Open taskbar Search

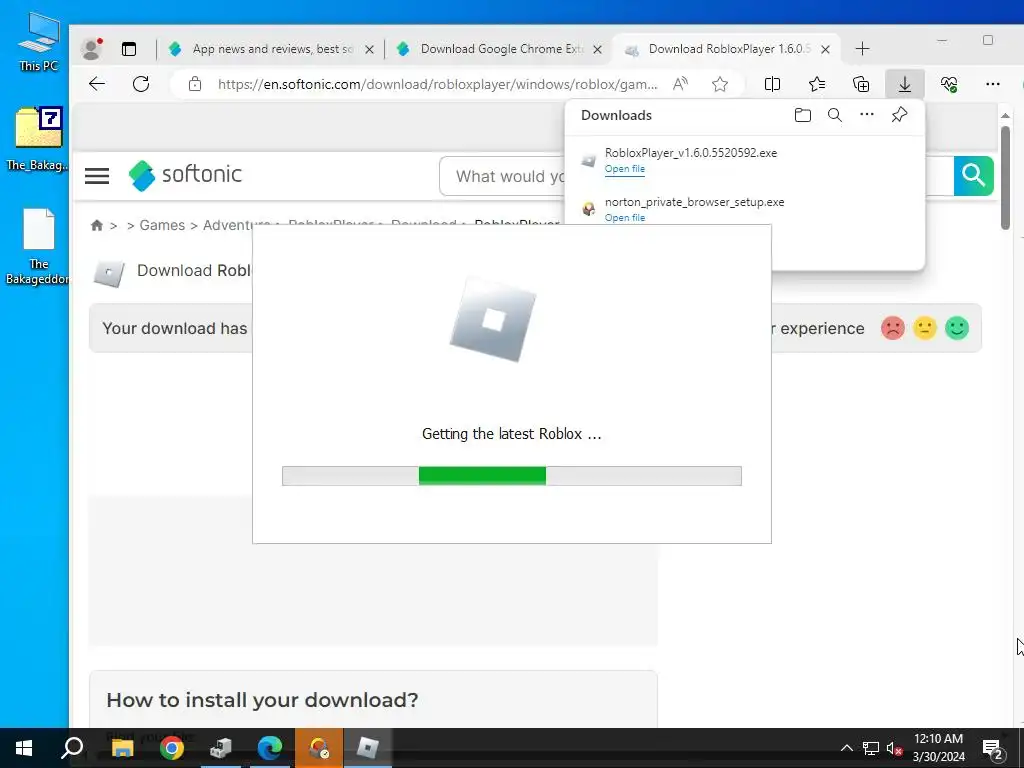coord(72,748)
